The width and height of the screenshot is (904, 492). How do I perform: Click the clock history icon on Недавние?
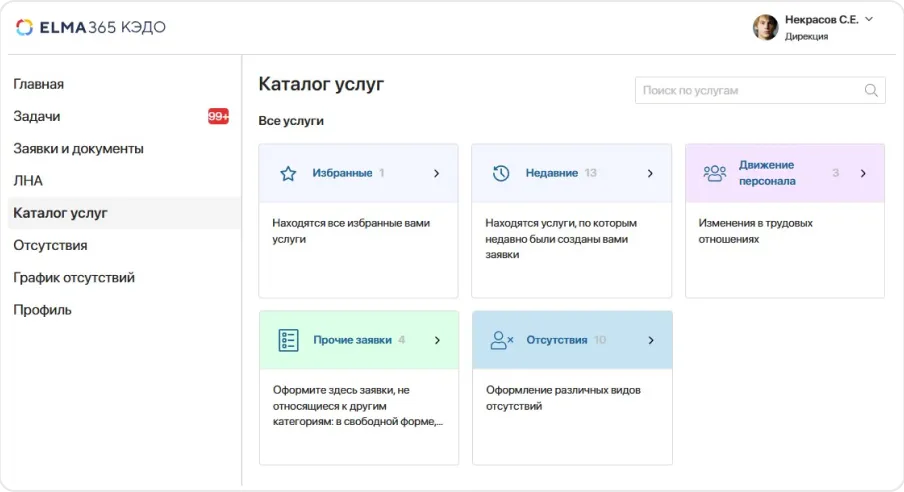(501, 173)
